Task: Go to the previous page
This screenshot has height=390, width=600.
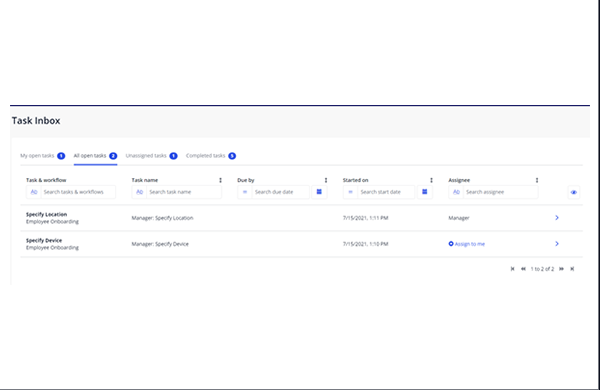Action: [x=523, y=269]
